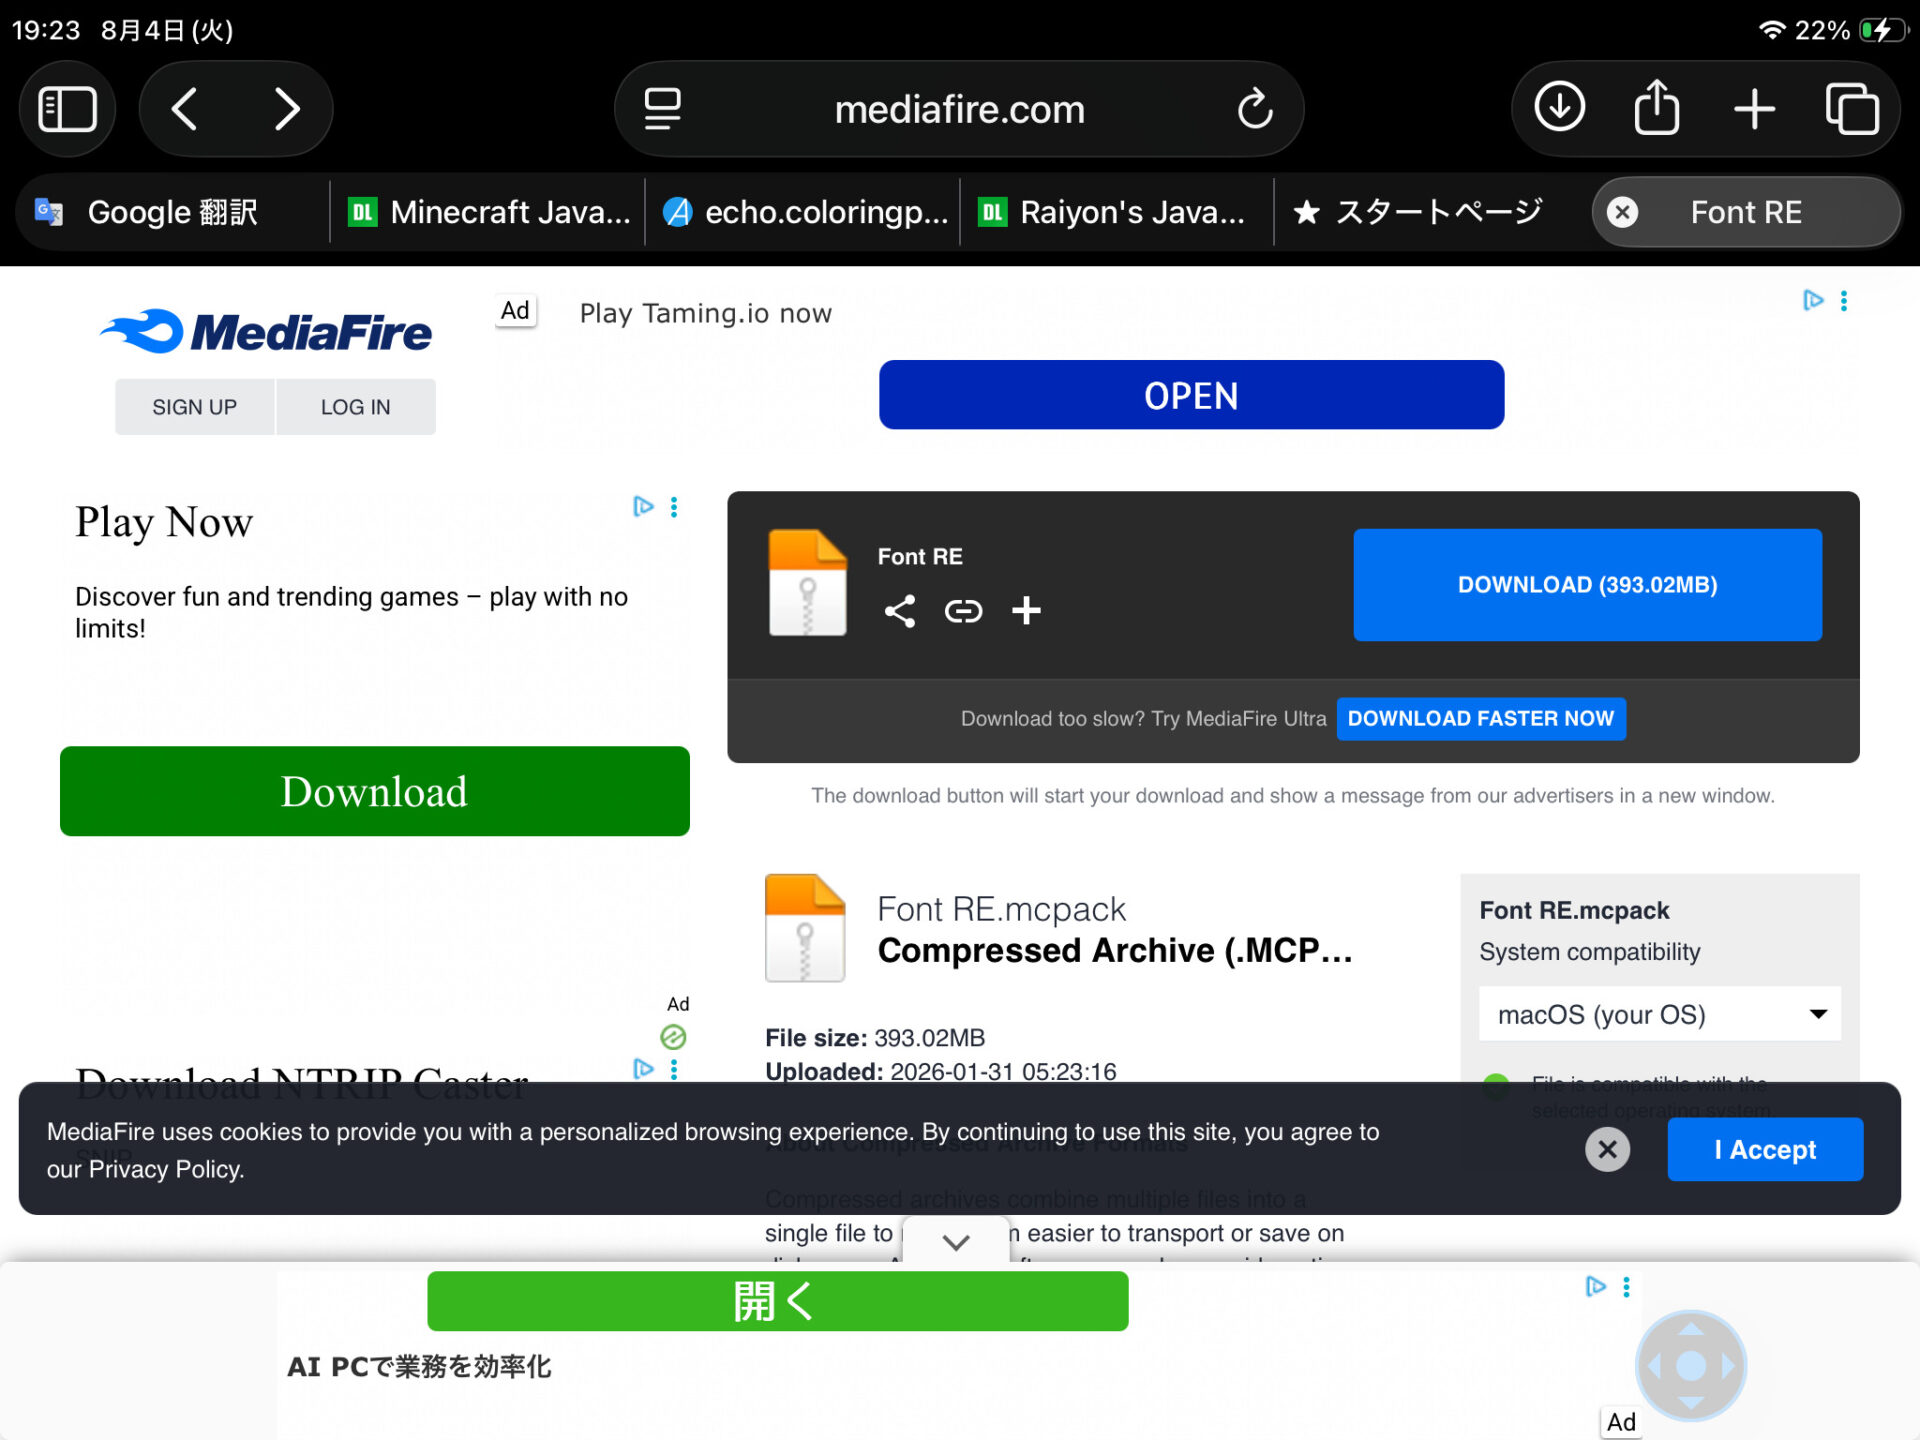Reload the mediafire.com page
The width and height of the screenshot is (1920, 1440).
tap(1255, 109)
